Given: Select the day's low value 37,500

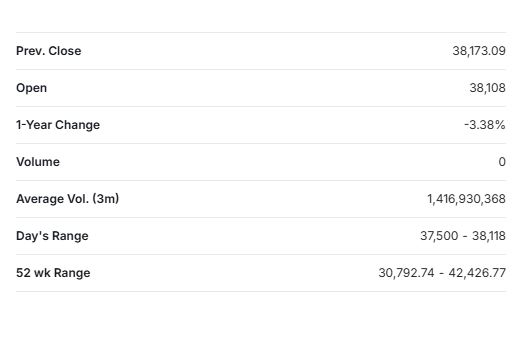Looking at the screenshot, I should pyautogui.click(x=439, y=236).
